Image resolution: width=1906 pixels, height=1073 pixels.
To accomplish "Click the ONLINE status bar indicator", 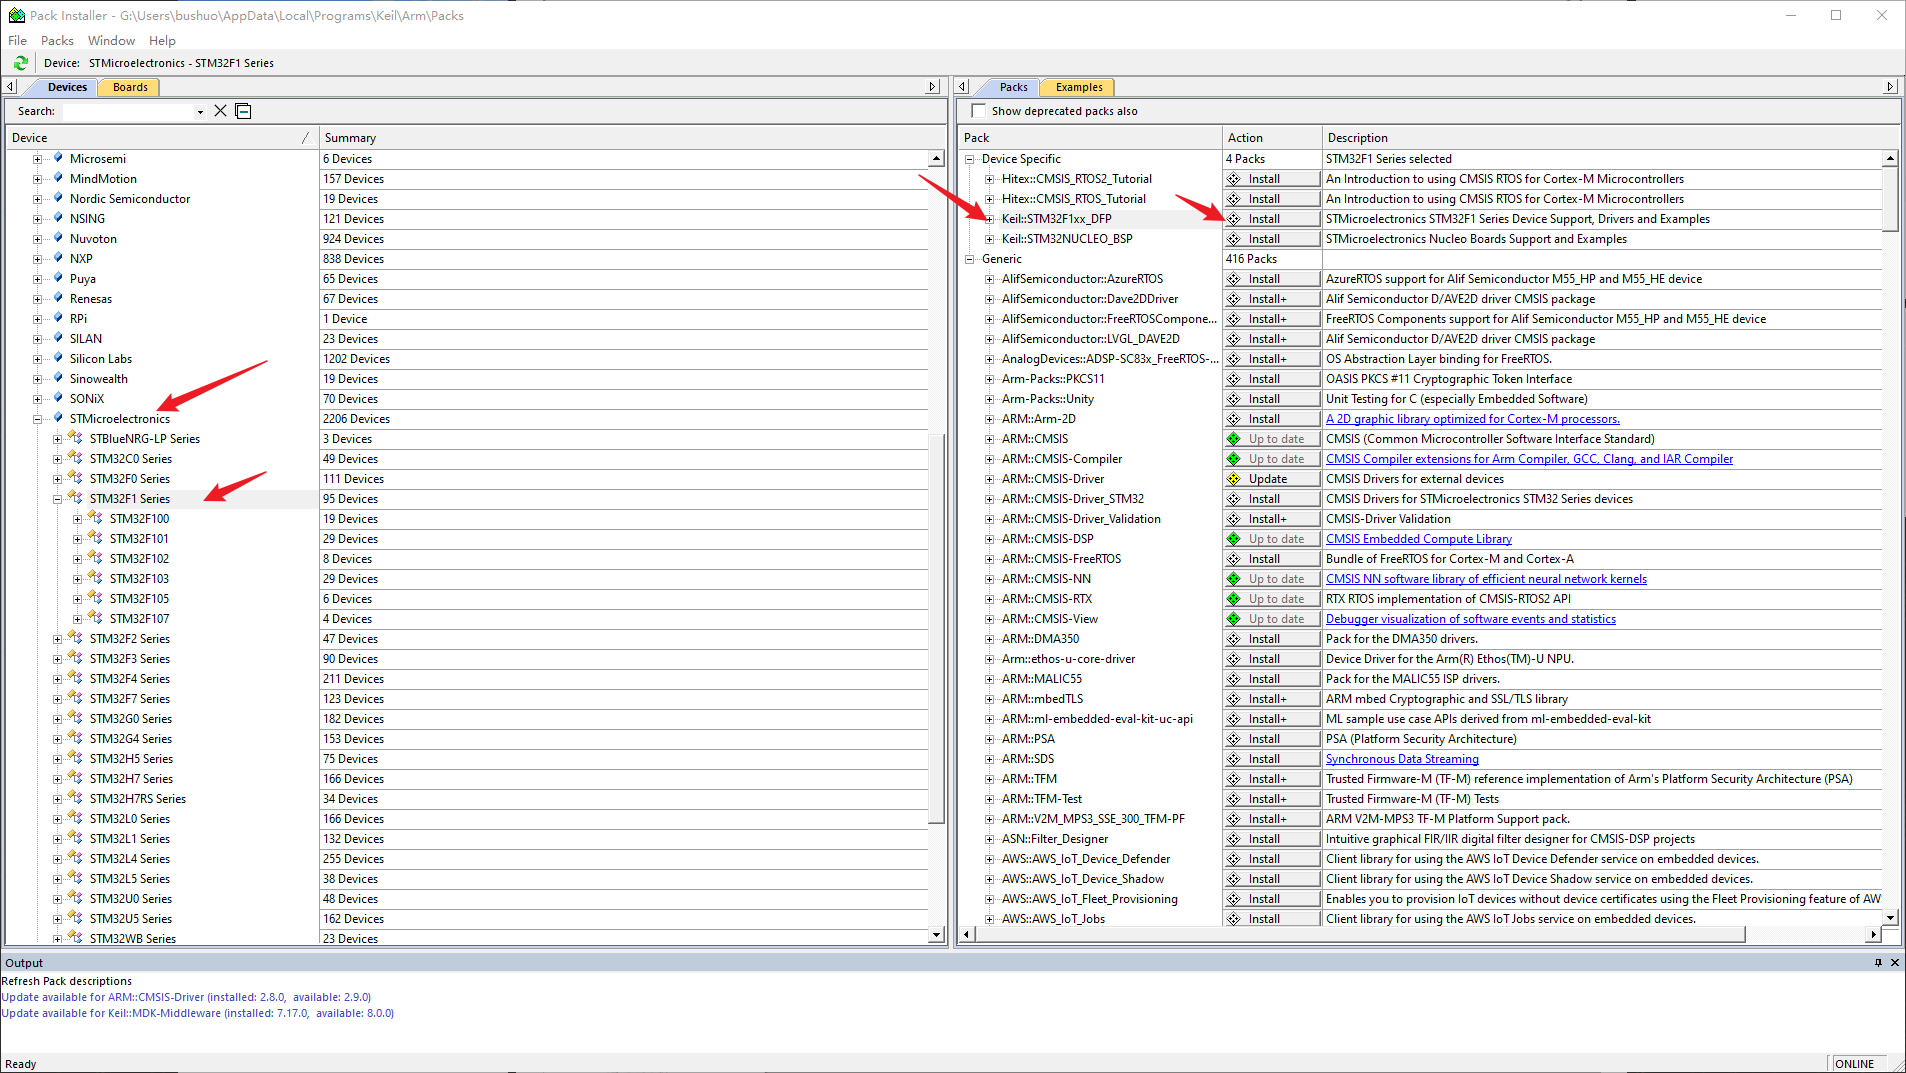I will coord(1855,1064).
